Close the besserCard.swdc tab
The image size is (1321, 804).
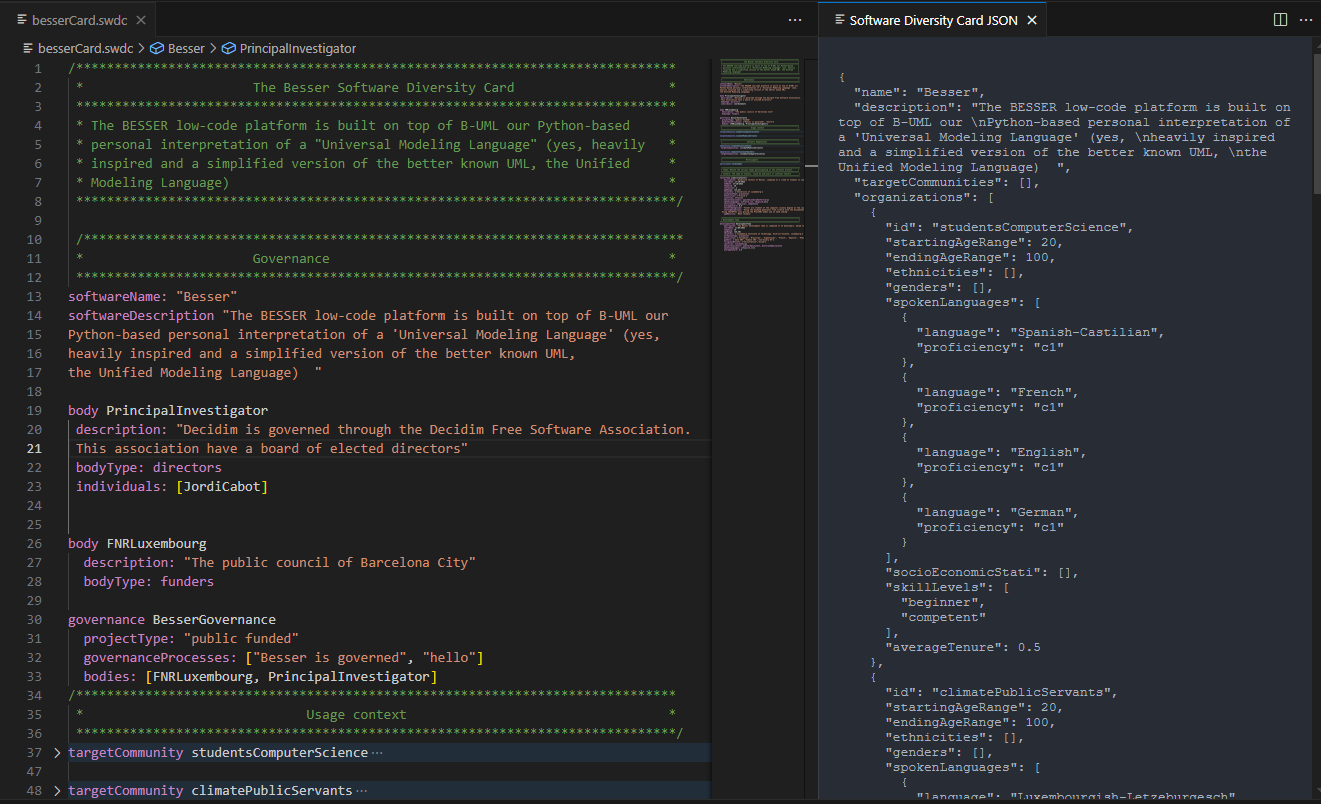[x=141, y=20]
